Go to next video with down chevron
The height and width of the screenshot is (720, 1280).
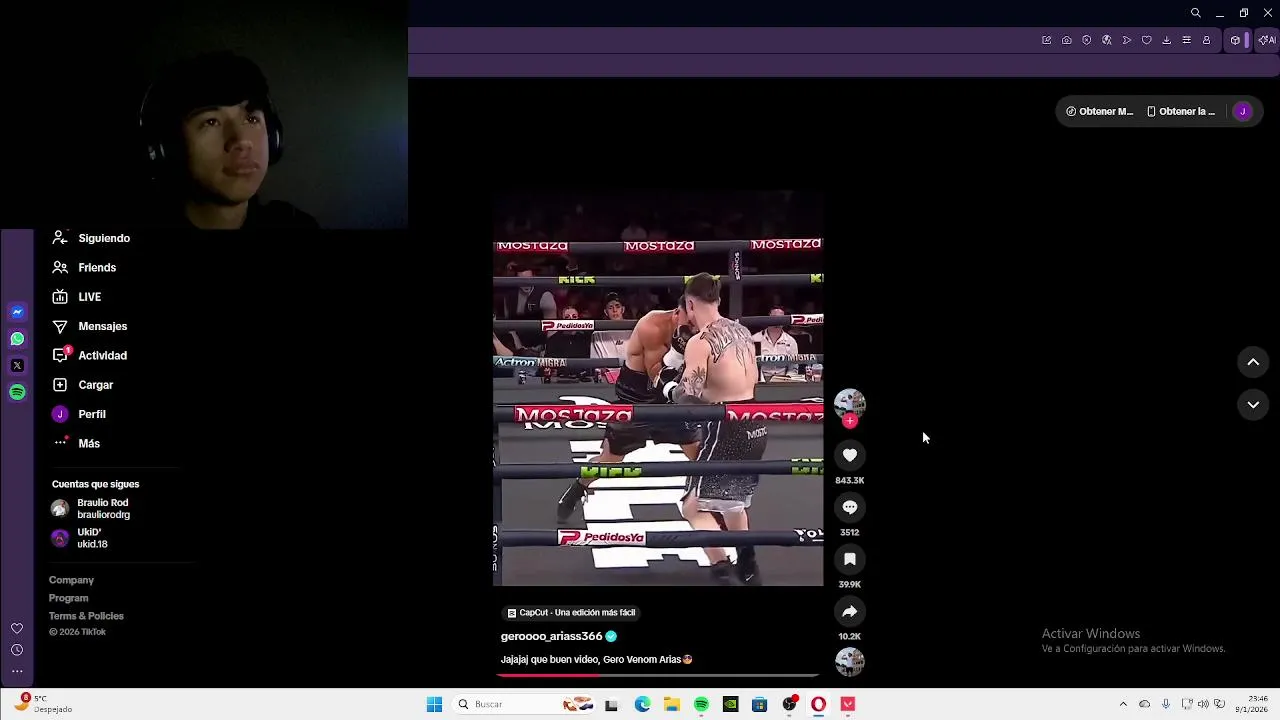pyautogui.click(x=1253, y=404)
